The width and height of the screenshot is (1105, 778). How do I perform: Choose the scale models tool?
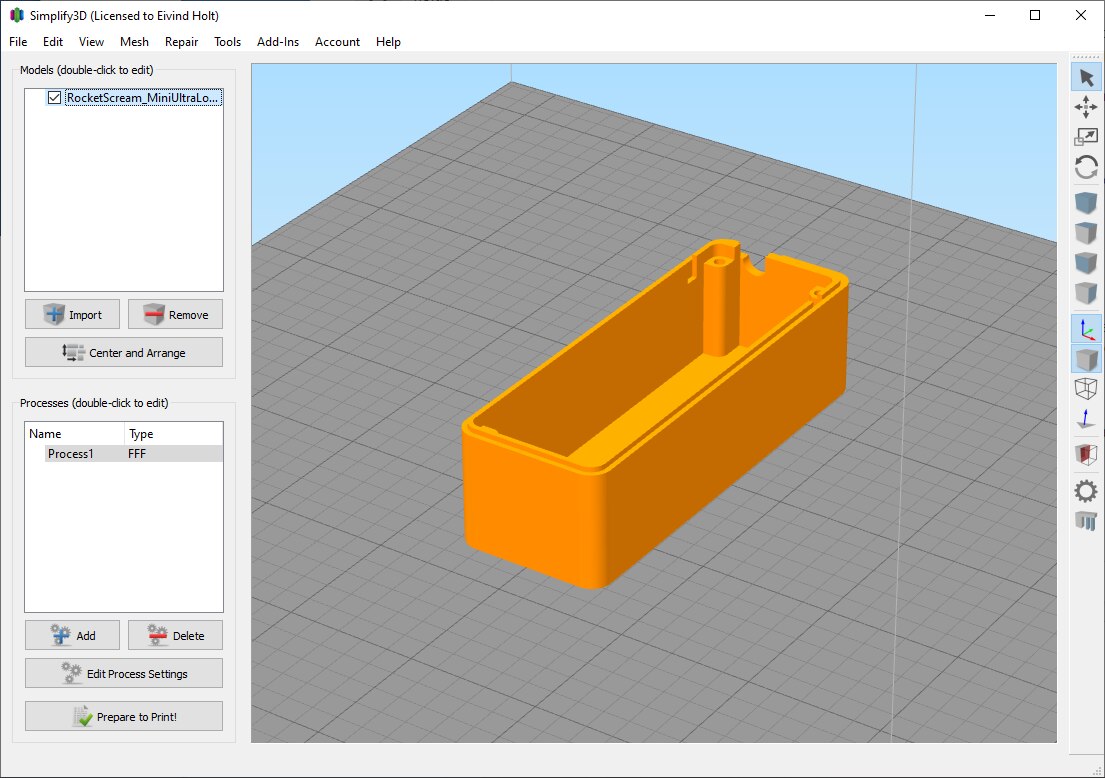coord(1086,137)
